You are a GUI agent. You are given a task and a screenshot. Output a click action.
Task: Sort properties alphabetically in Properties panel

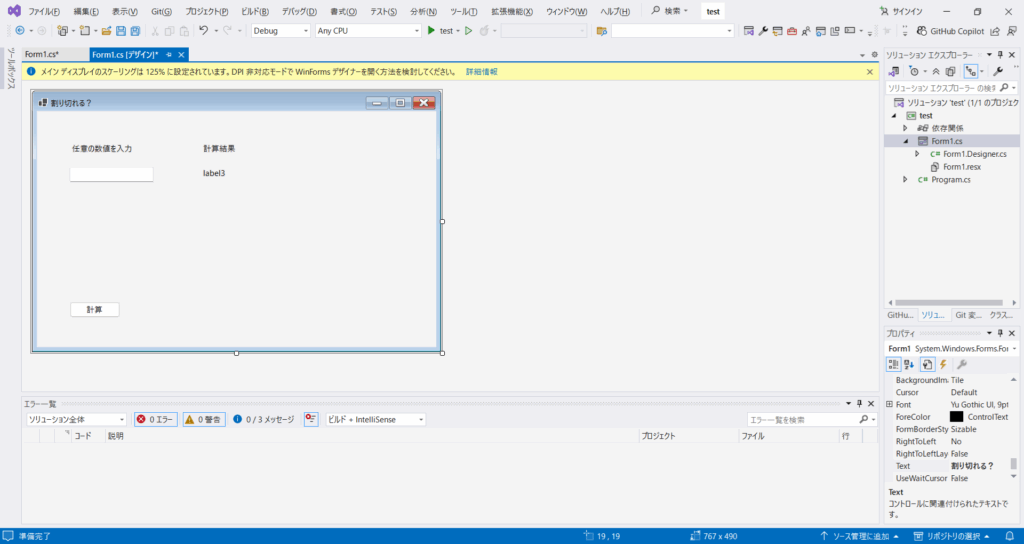[x=909, y=364]
